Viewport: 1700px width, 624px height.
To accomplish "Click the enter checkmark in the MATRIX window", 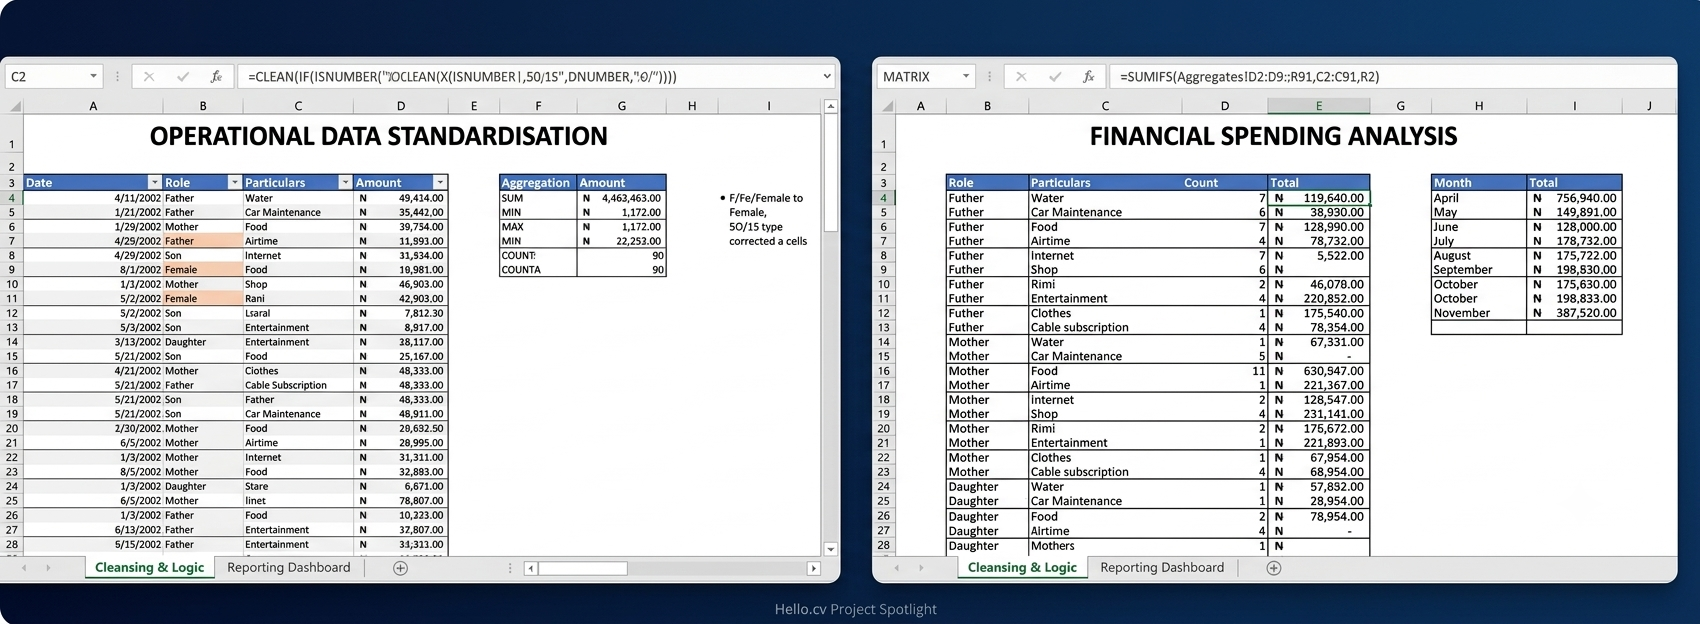I will 1055,77.
